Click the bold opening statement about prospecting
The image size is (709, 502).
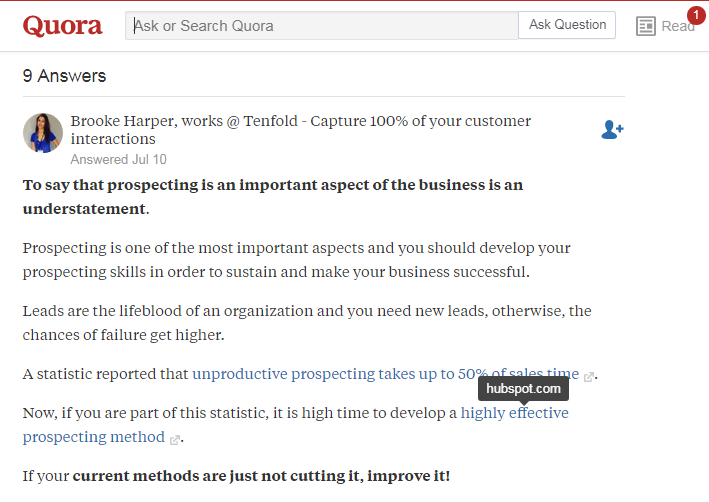click(x=273, y=197)
